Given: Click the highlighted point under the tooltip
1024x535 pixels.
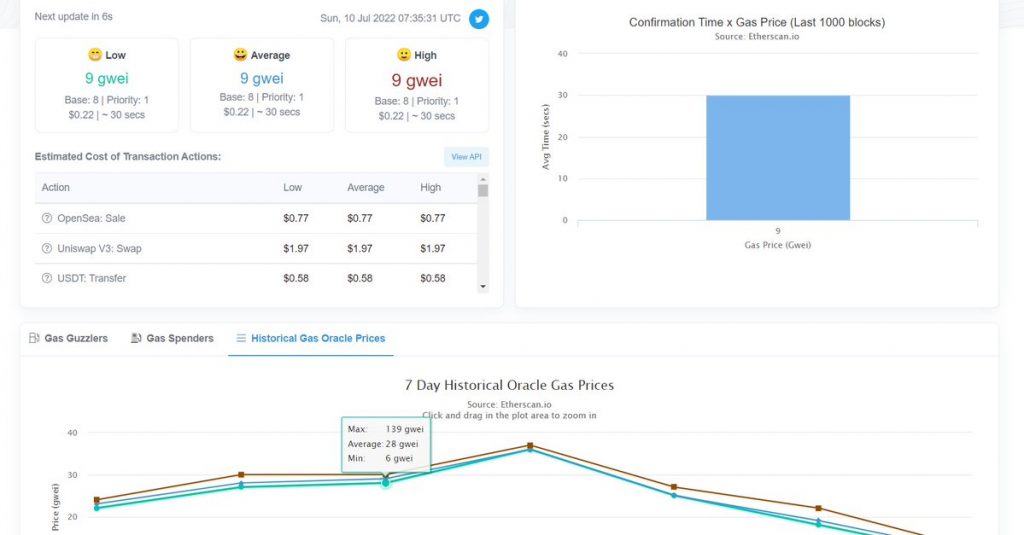Looking at the screenshot, I should (x=385, y=483).
